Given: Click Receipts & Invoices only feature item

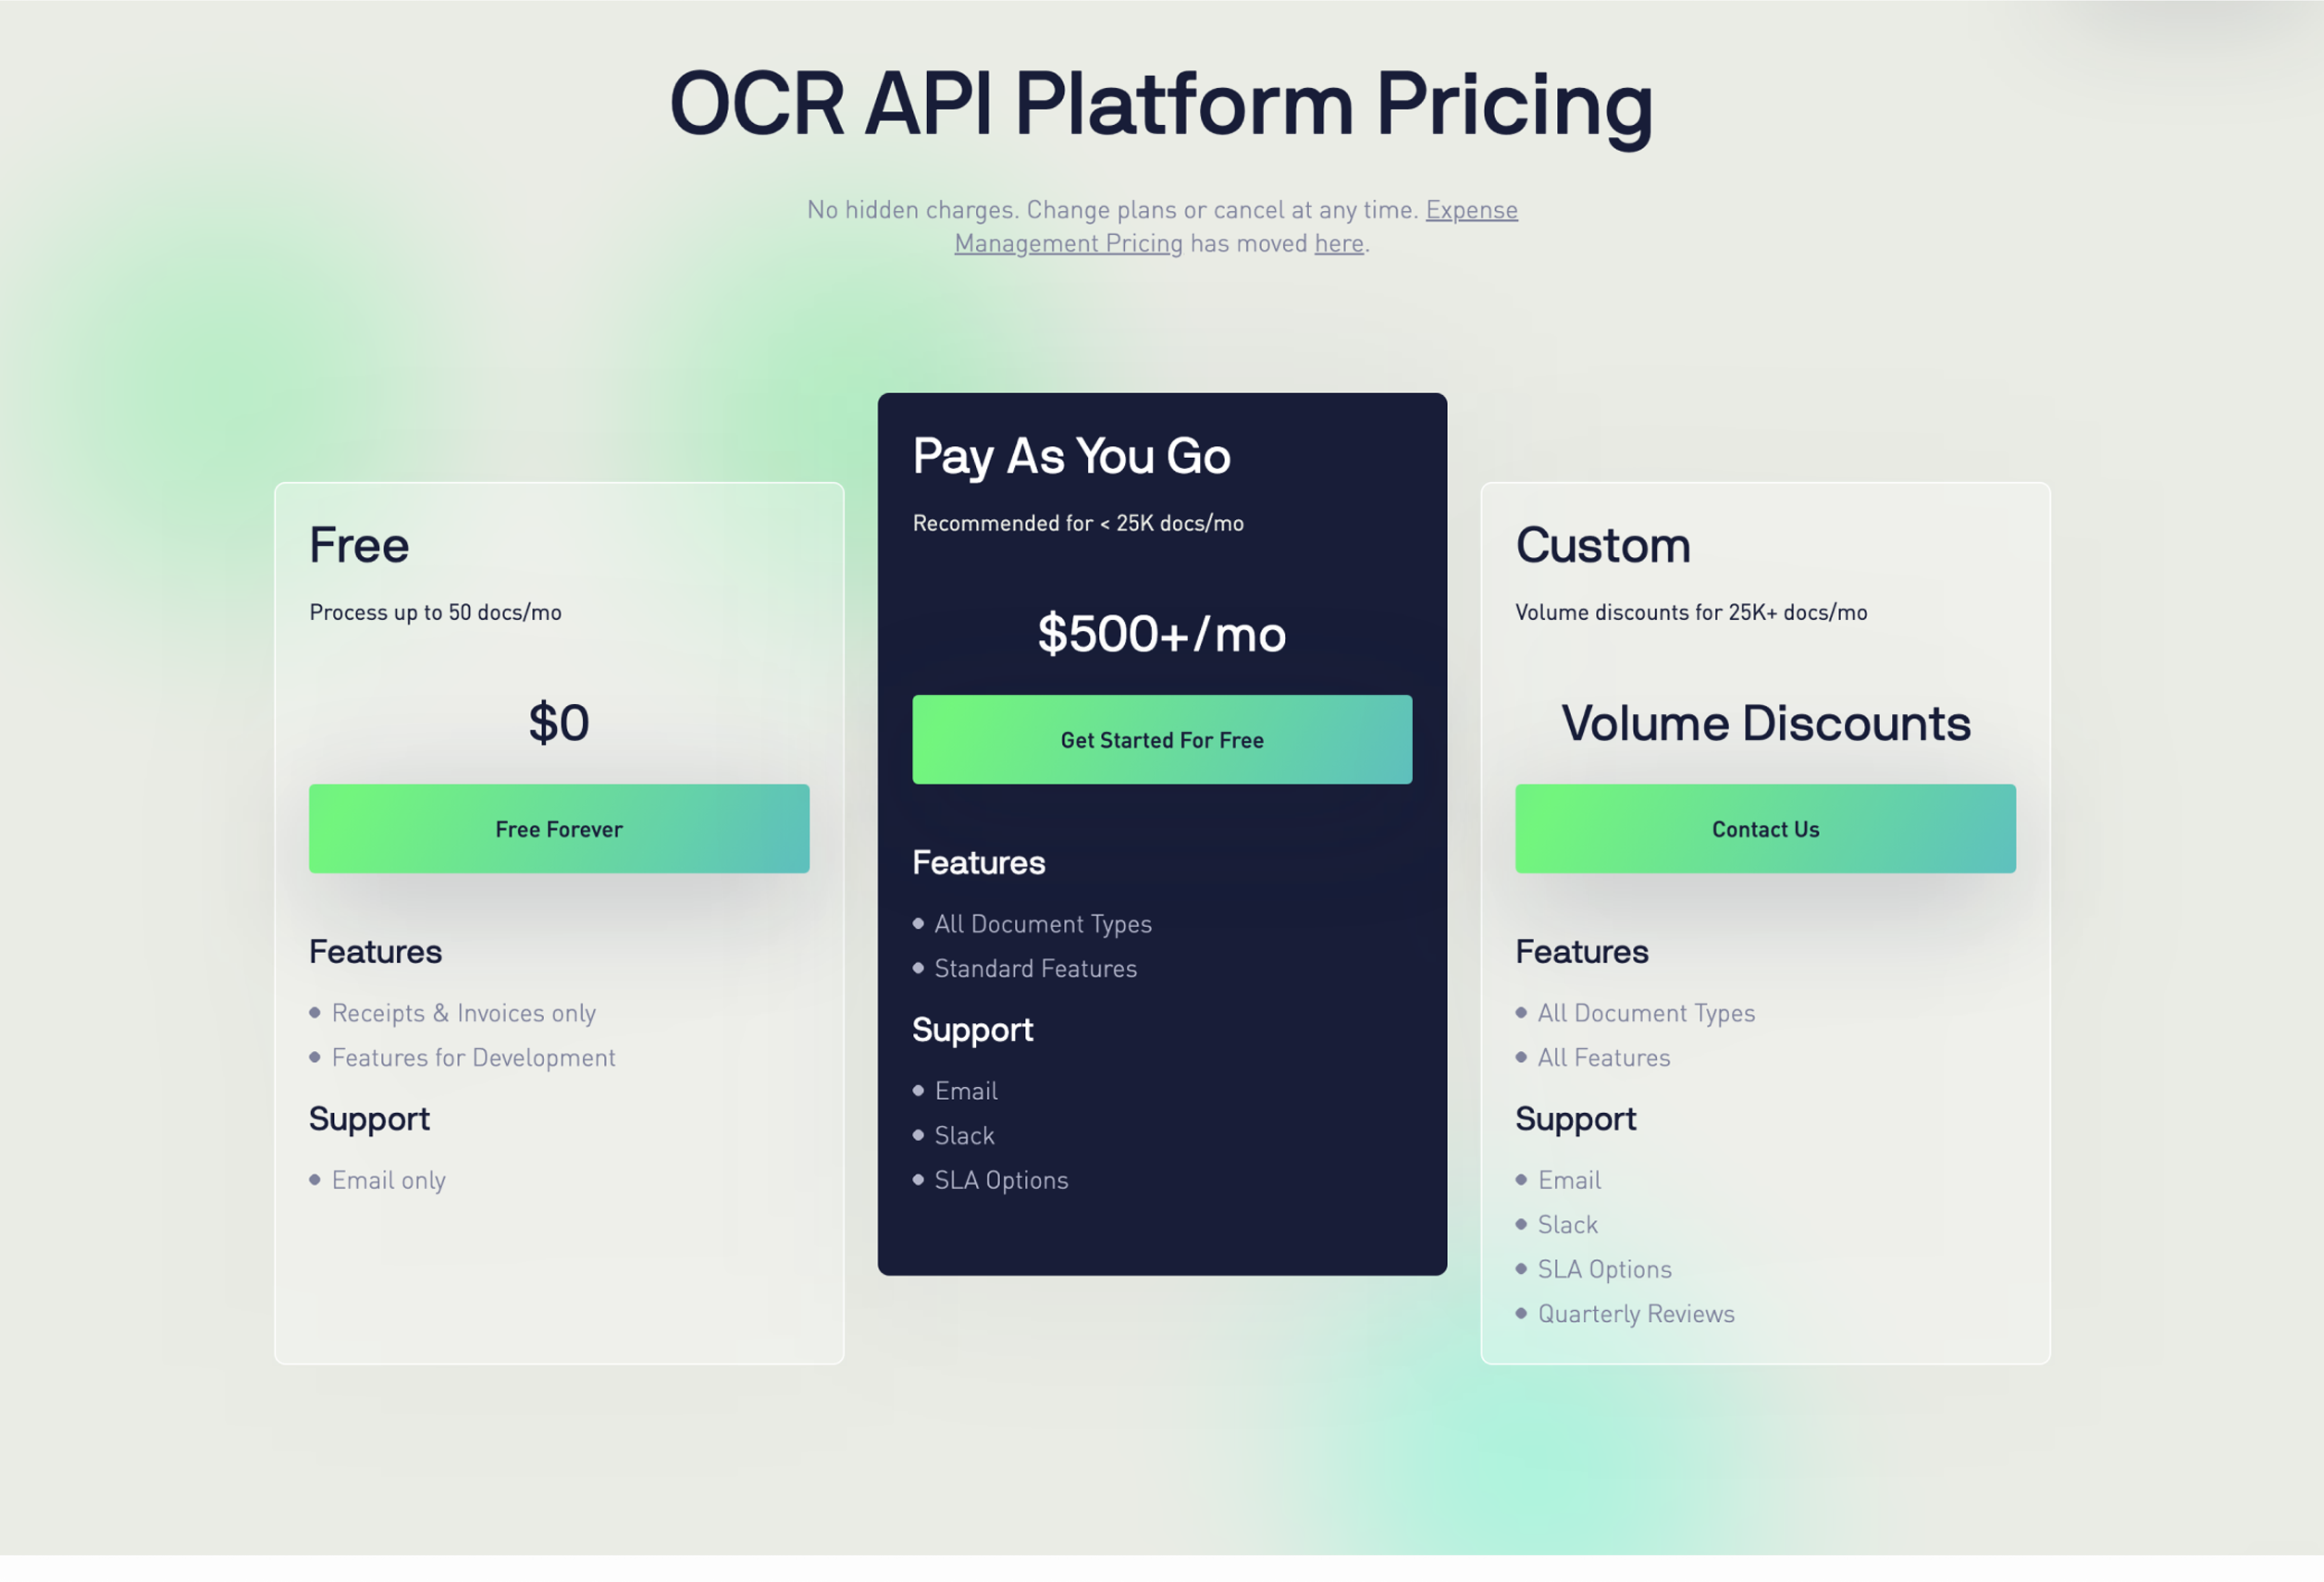Looking at the screenshot, I should coord(463,1013).
